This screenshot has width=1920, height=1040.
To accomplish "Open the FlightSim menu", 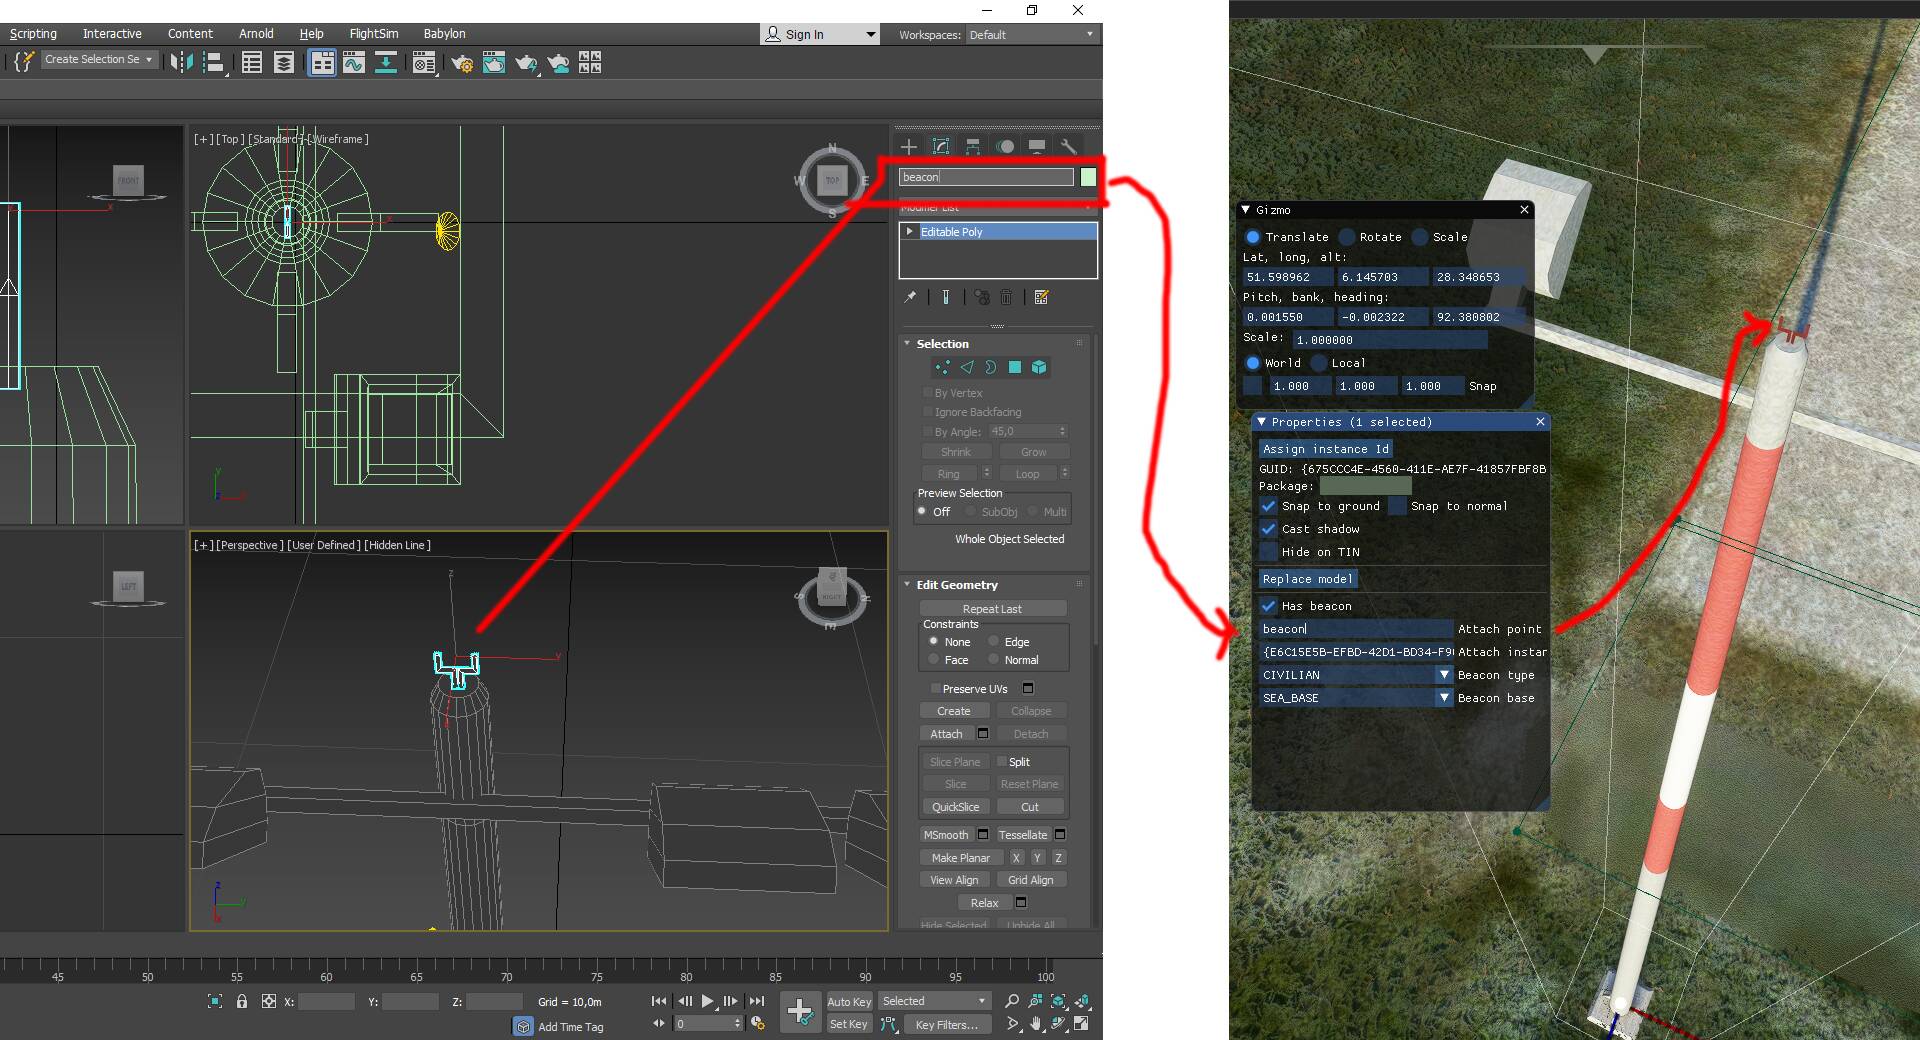I will pos(373,34).
